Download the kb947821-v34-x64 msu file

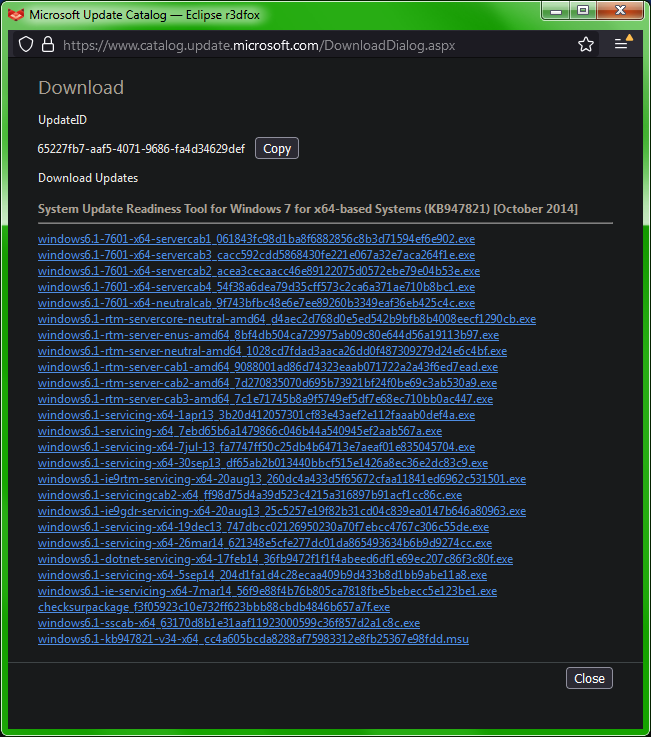253,639
